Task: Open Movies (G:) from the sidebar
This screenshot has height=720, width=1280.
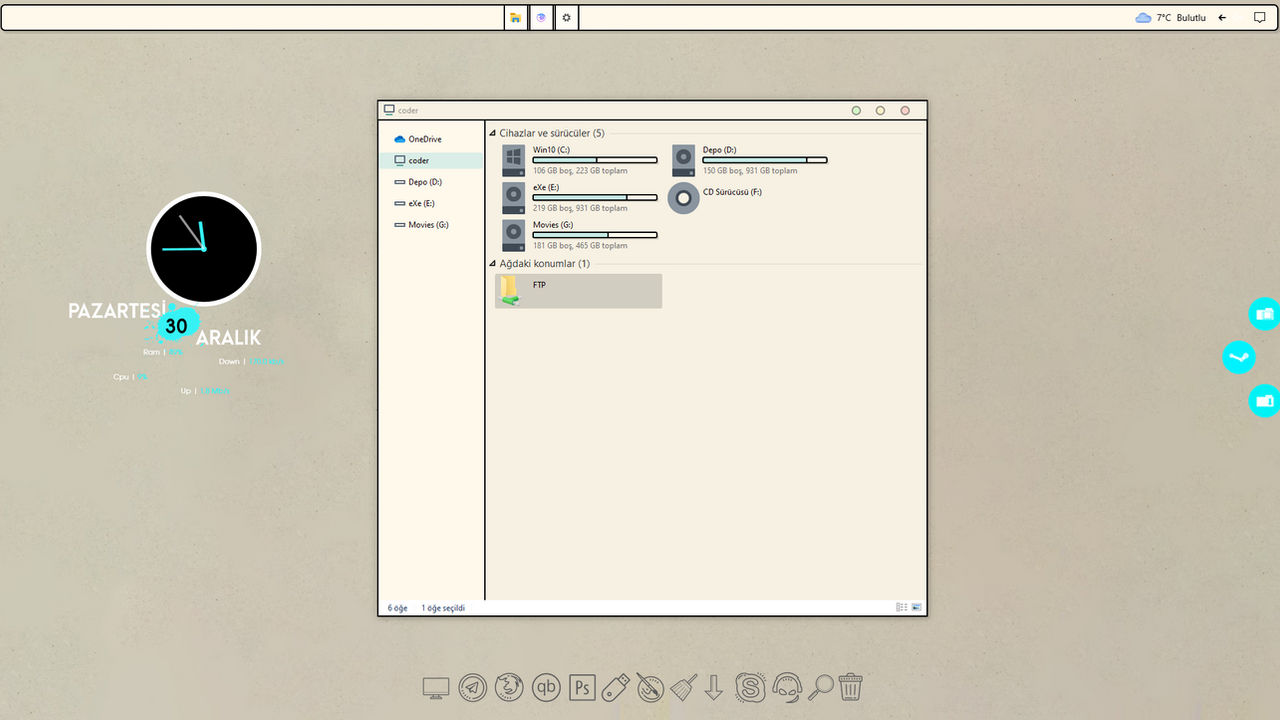Action: [422, 224]
